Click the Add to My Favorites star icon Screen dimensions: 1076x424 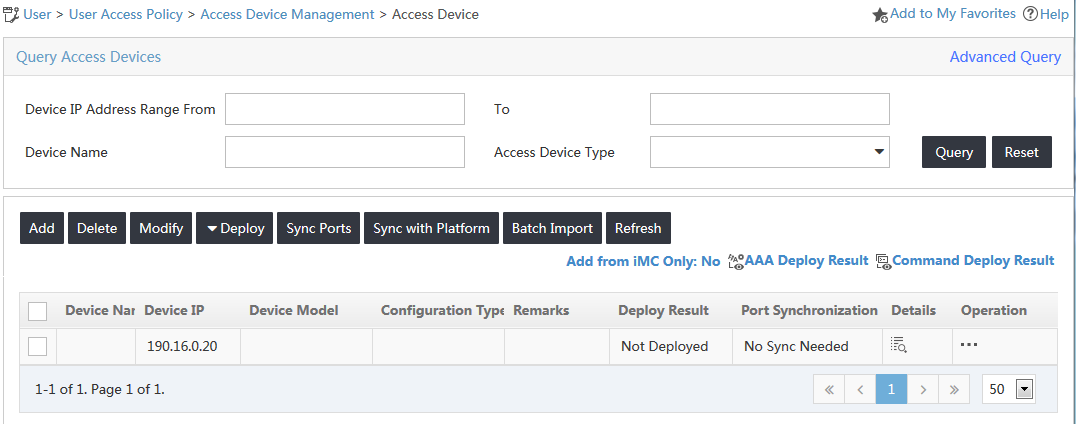tap(880, 15)
